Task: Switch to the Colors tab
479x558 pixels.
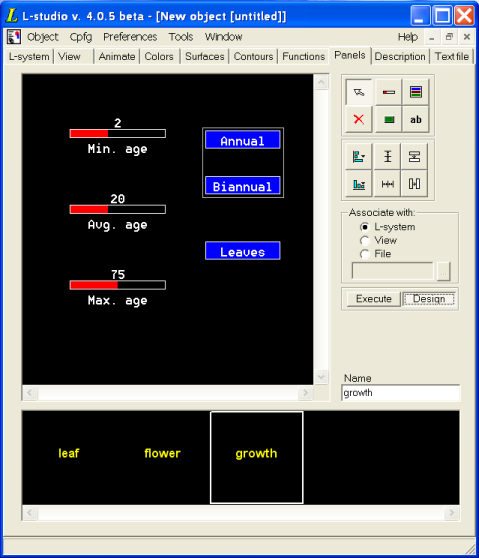Action: [x=159, y=57]
